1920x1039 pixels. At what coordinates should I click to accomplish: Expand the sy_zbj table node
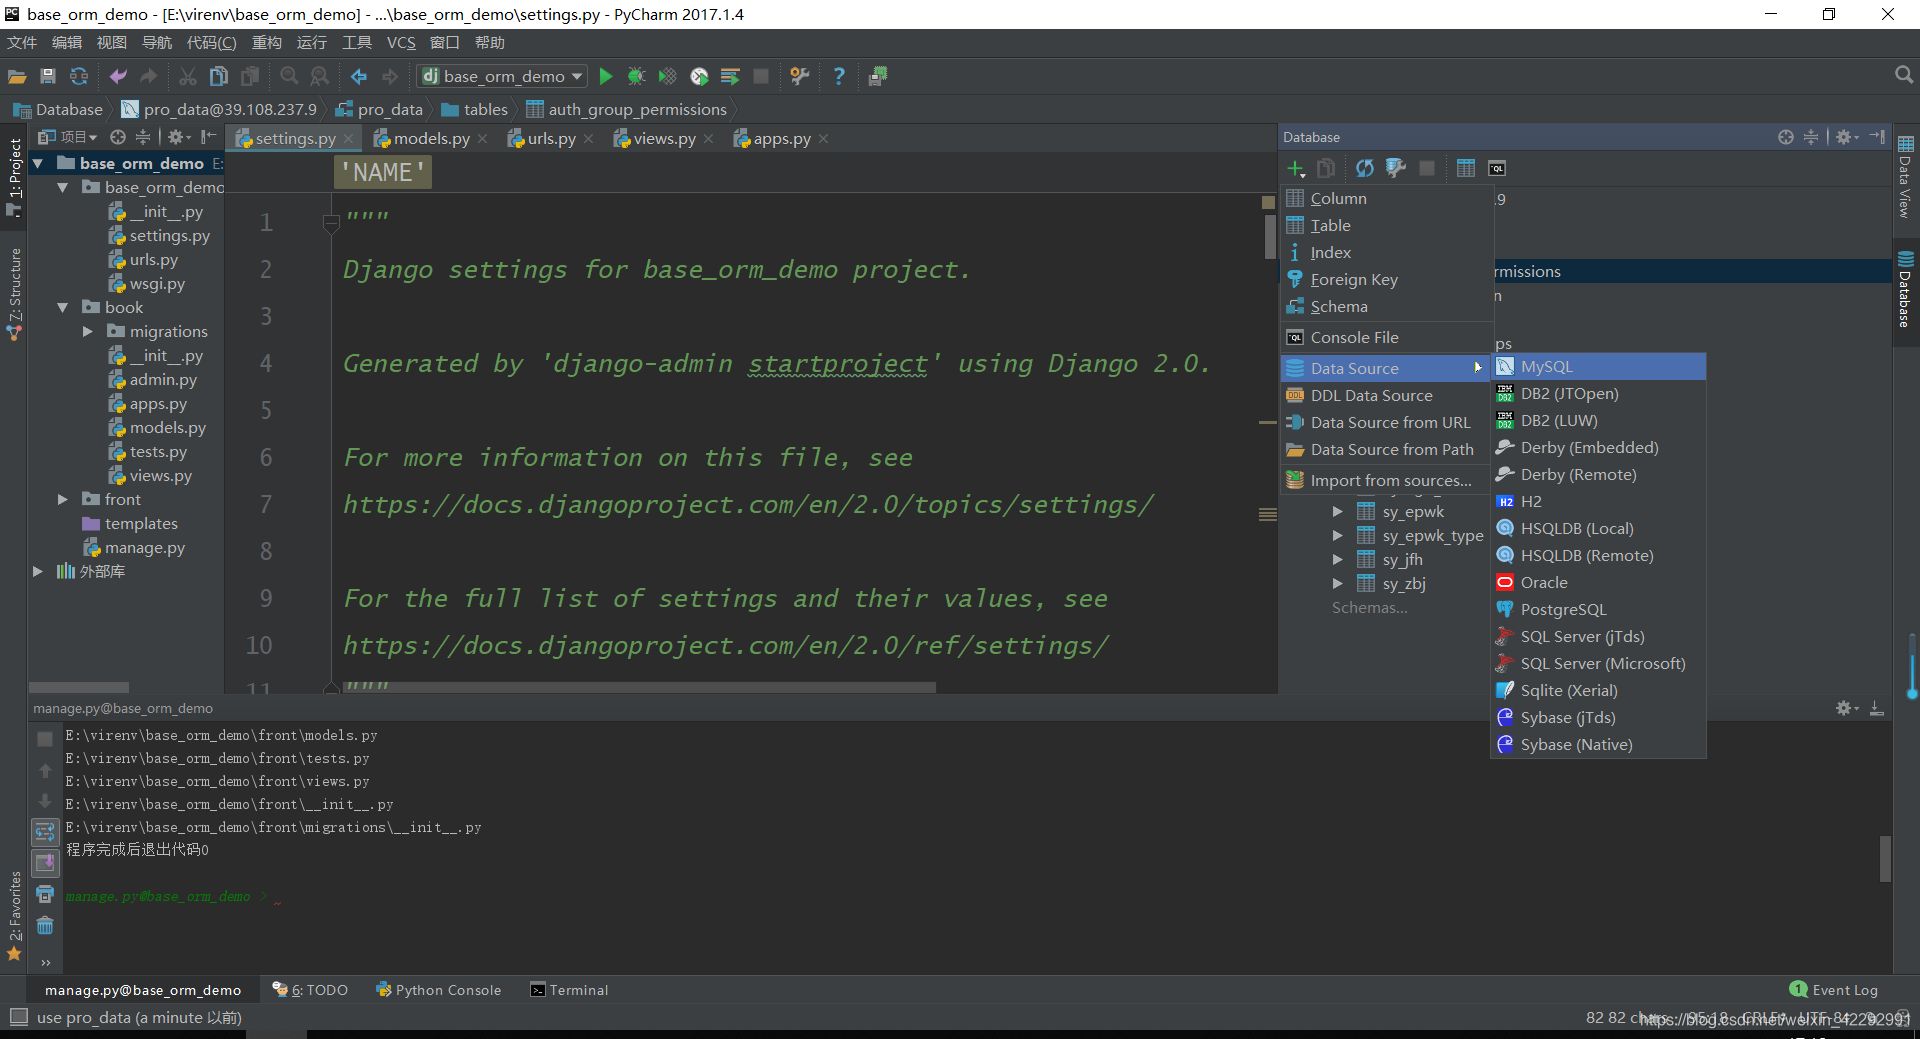pyautogui.click(x=1338, y=584)
